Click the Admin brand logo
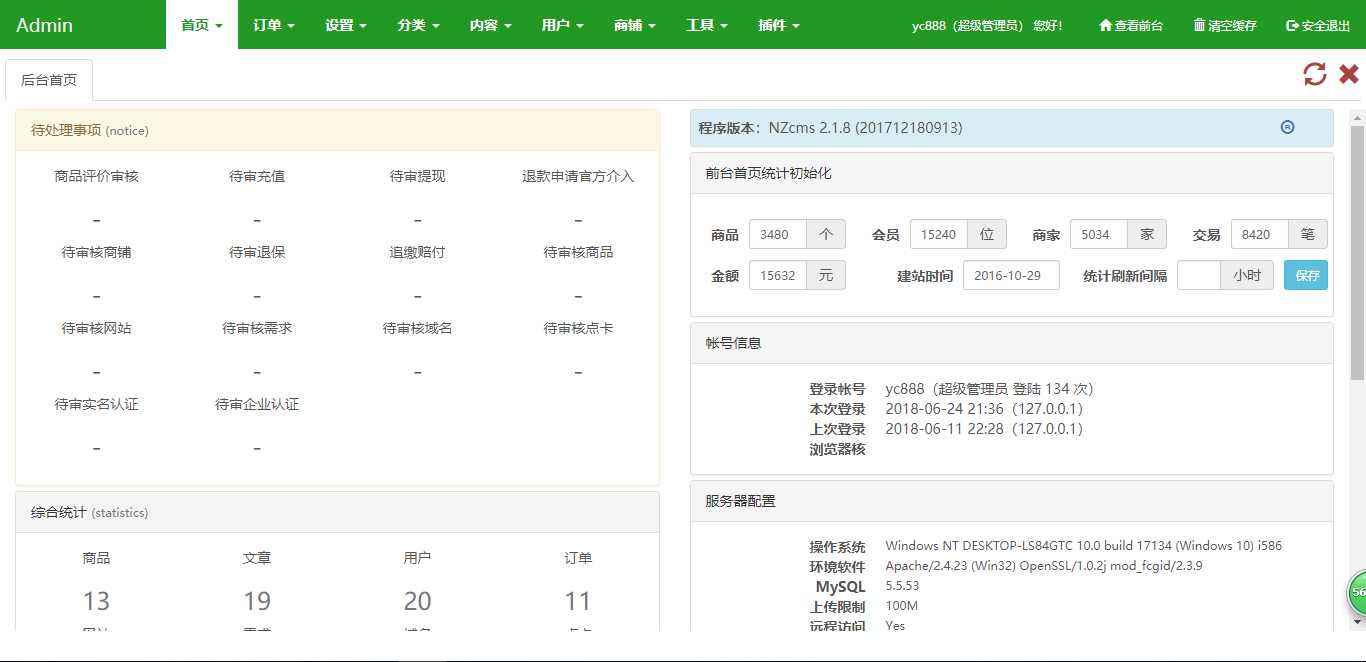The image size is (1366, 662). pos(44,25)
